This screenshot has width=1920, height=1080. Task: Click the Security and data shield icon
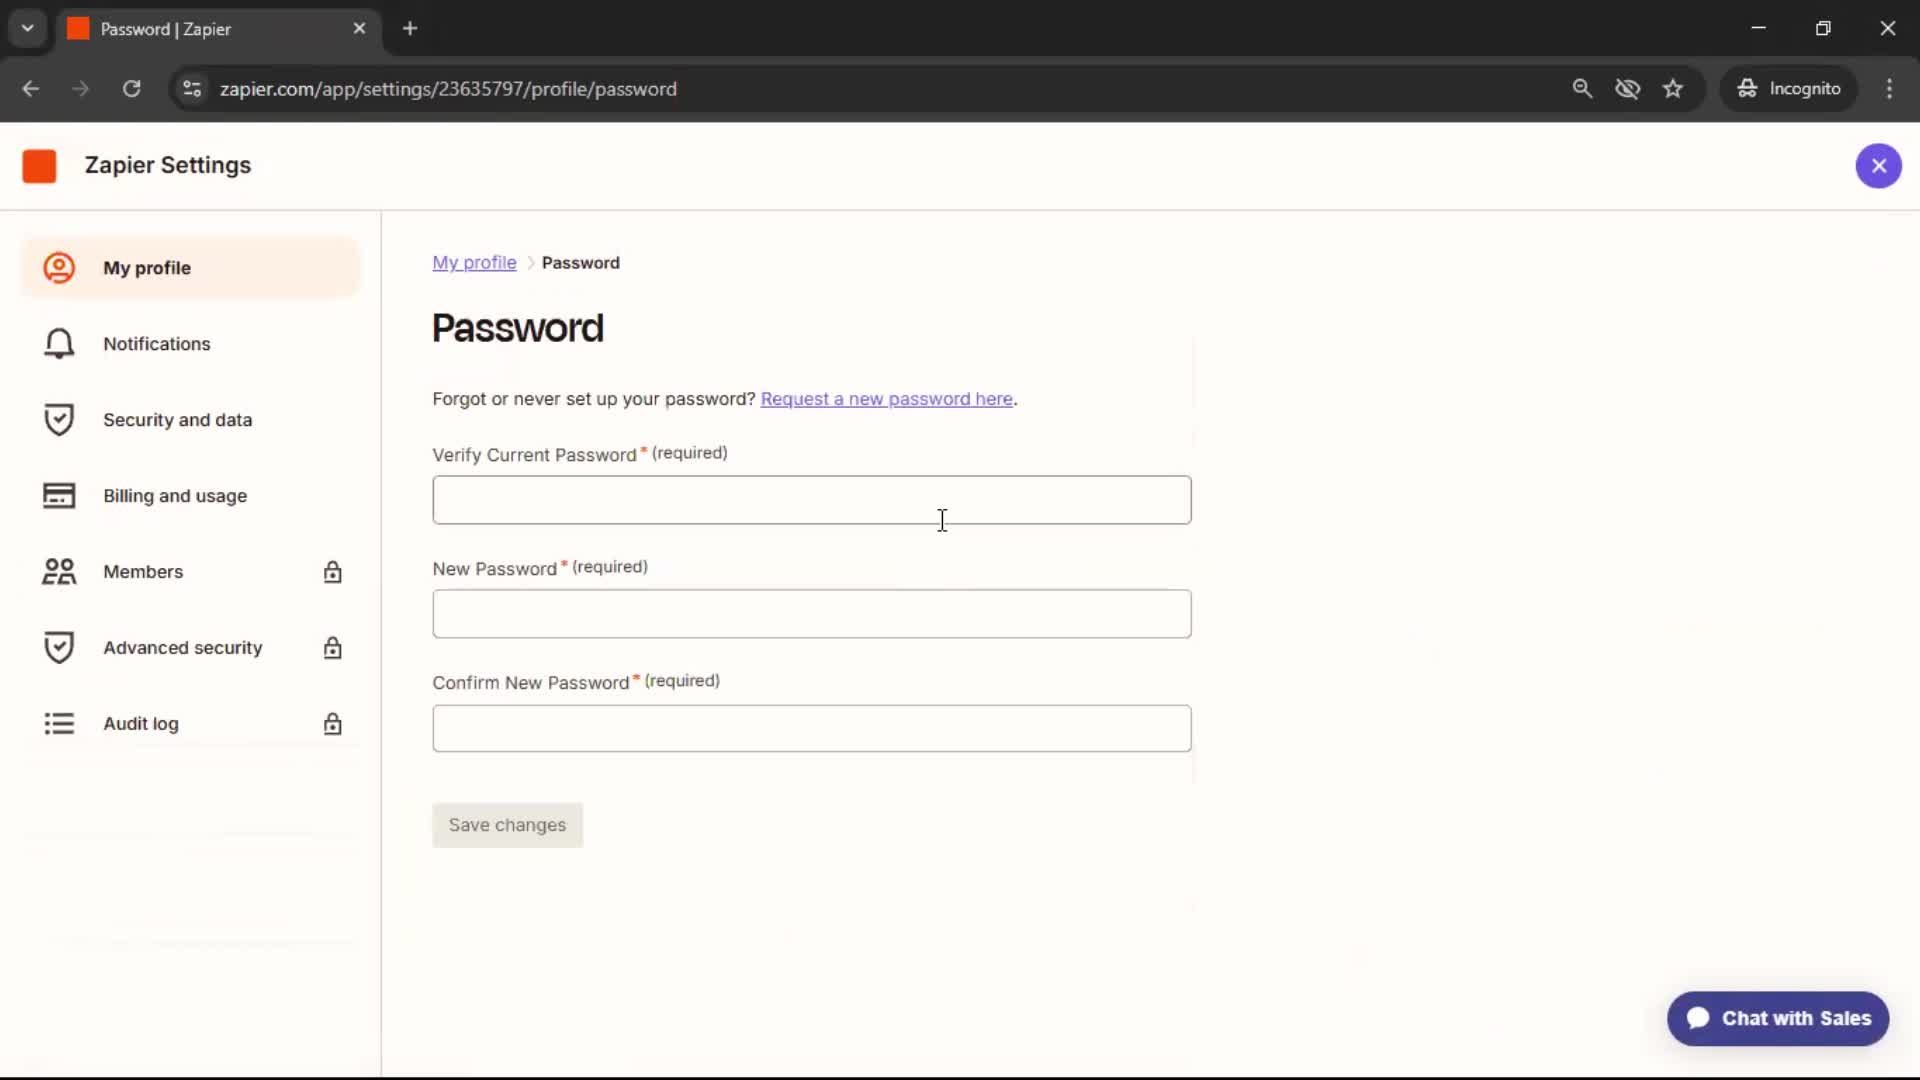(x=59, y=420)
